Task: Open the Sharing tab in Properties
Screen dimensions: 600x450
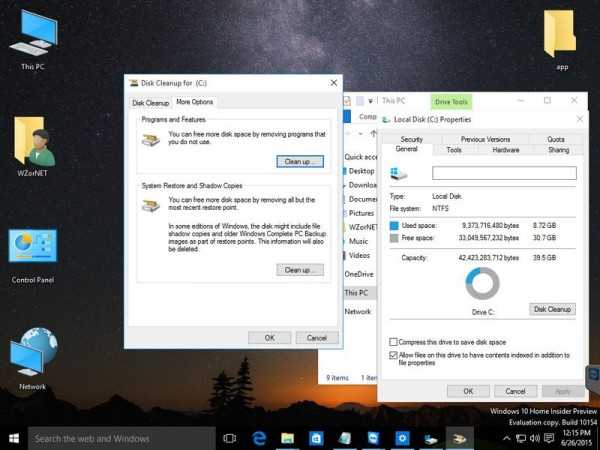Action: 559,150
